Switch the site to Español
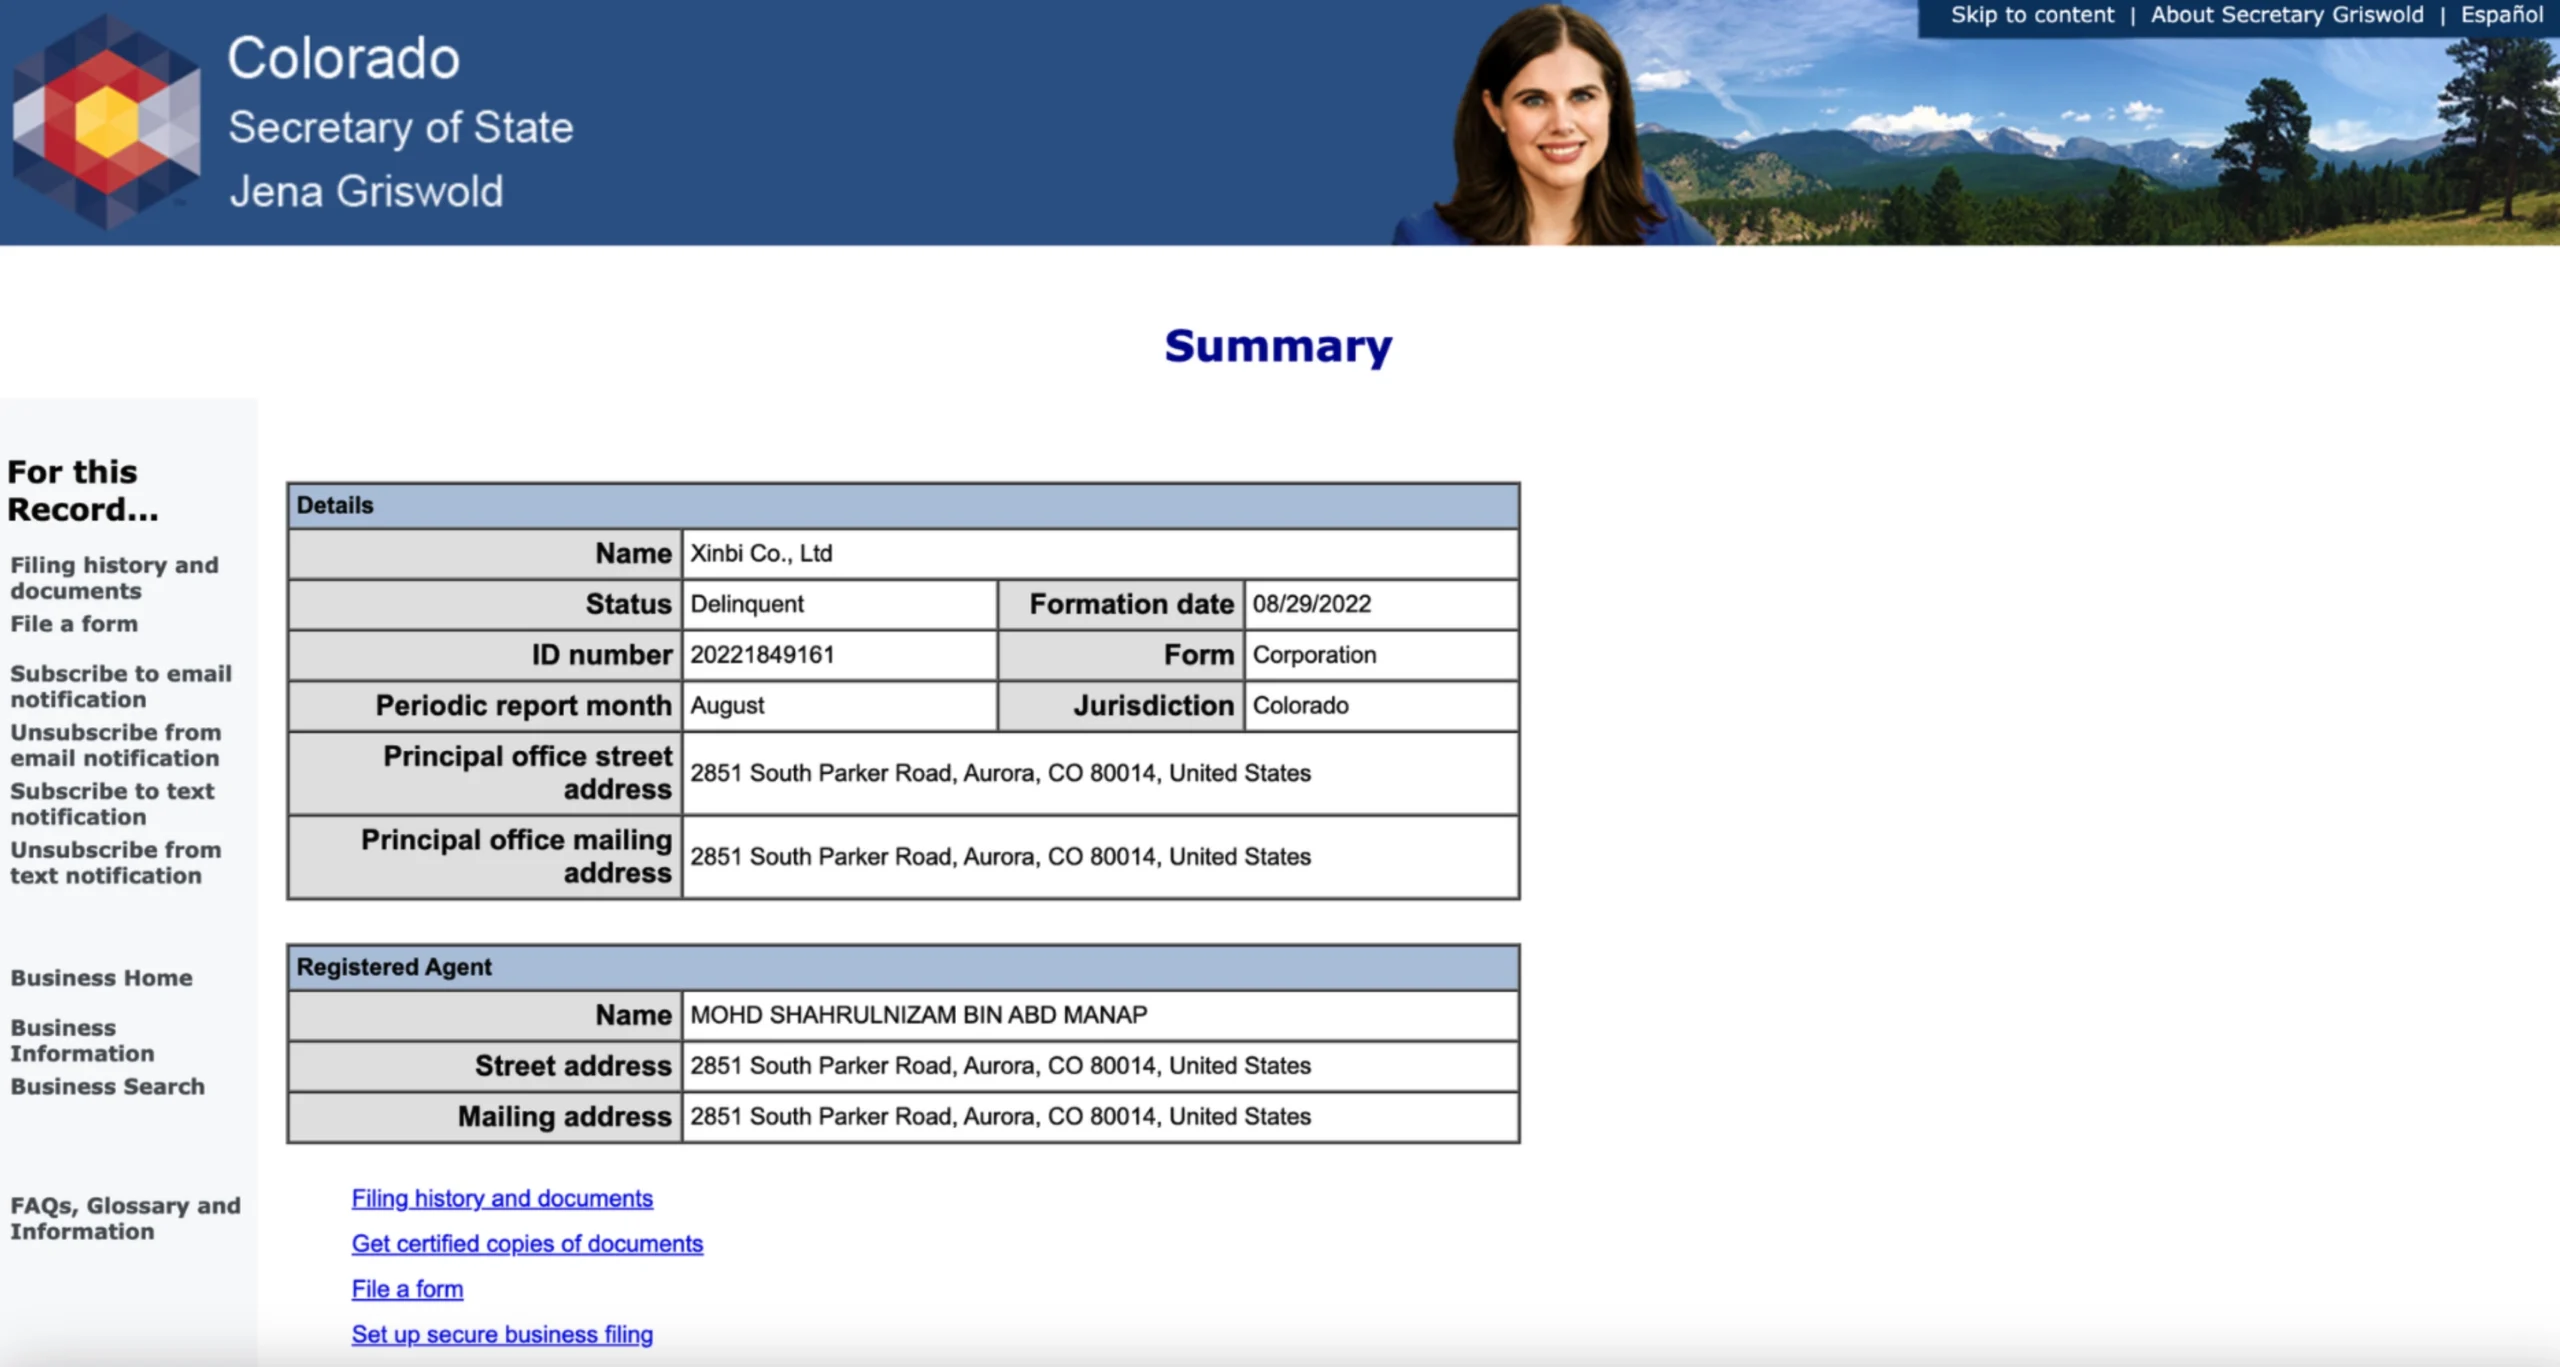The height and width of the screenshot is (1367, 2560). coord(2501,15)
